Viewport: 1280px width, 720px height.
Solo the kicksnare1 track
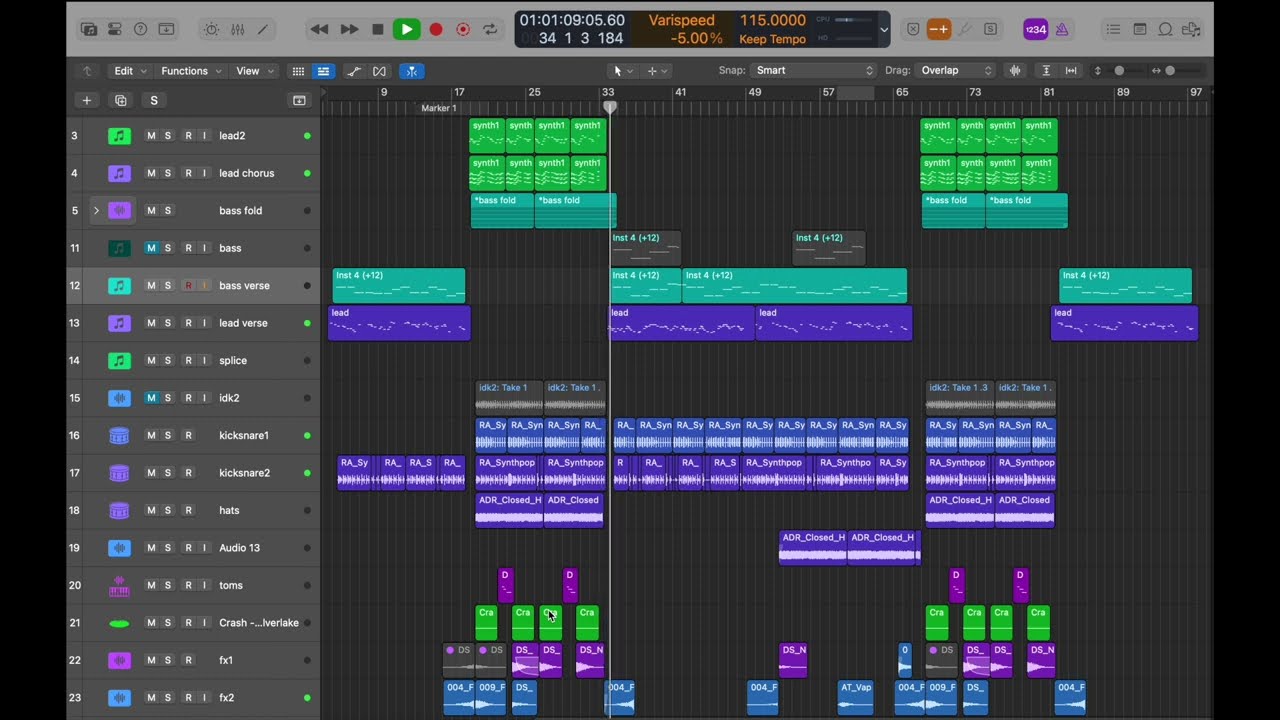(168, 436)
